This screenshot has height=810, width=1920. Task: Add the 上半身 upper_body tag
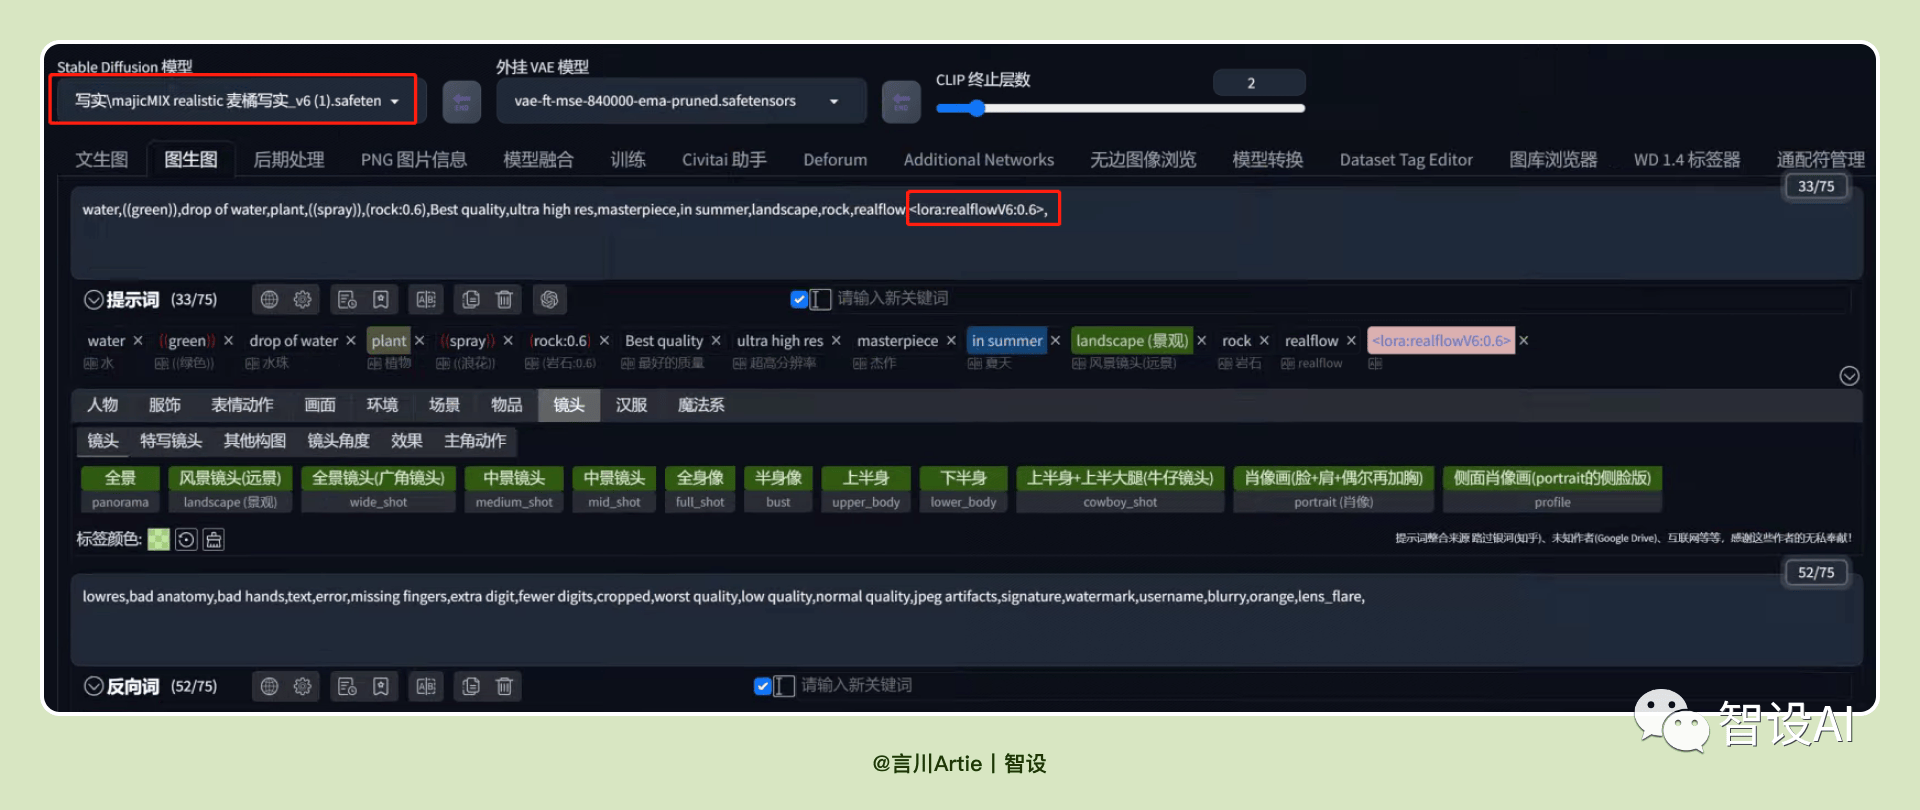pyautogui.click(x=866, y=489)
